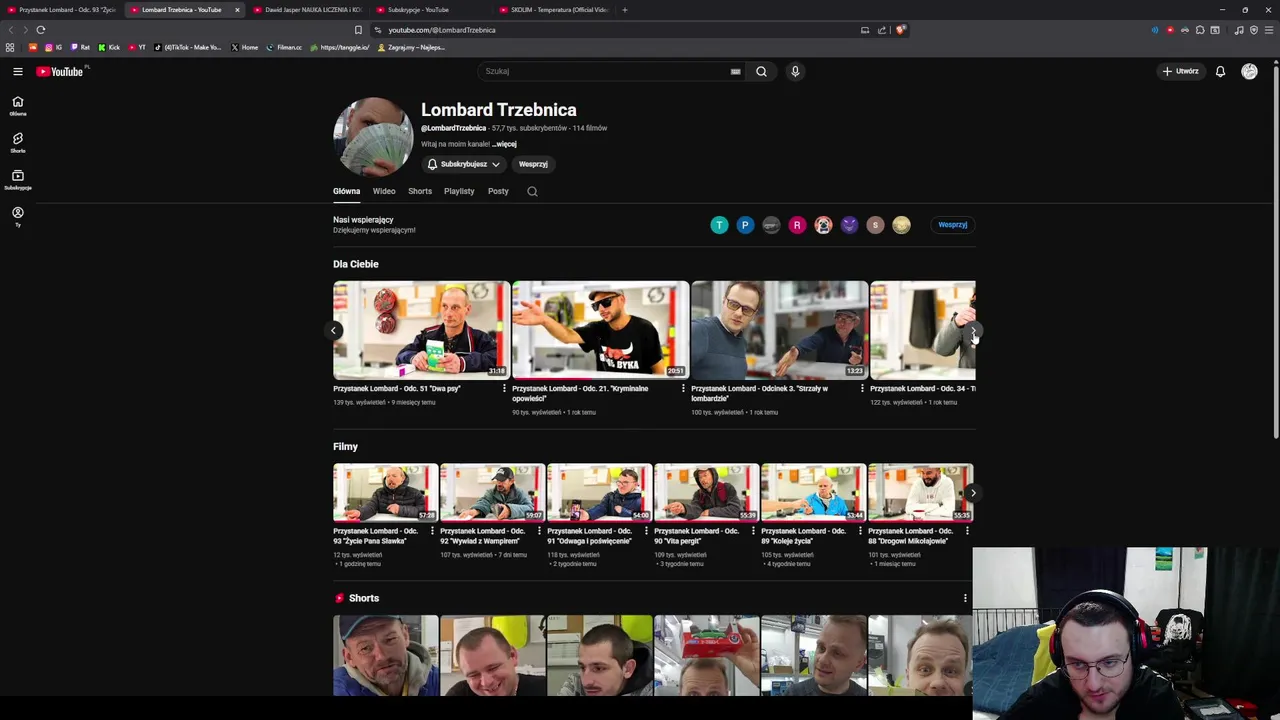Open Odc. 90 "Vita pergit" title

pyautogui.click(x=696, y=536)
